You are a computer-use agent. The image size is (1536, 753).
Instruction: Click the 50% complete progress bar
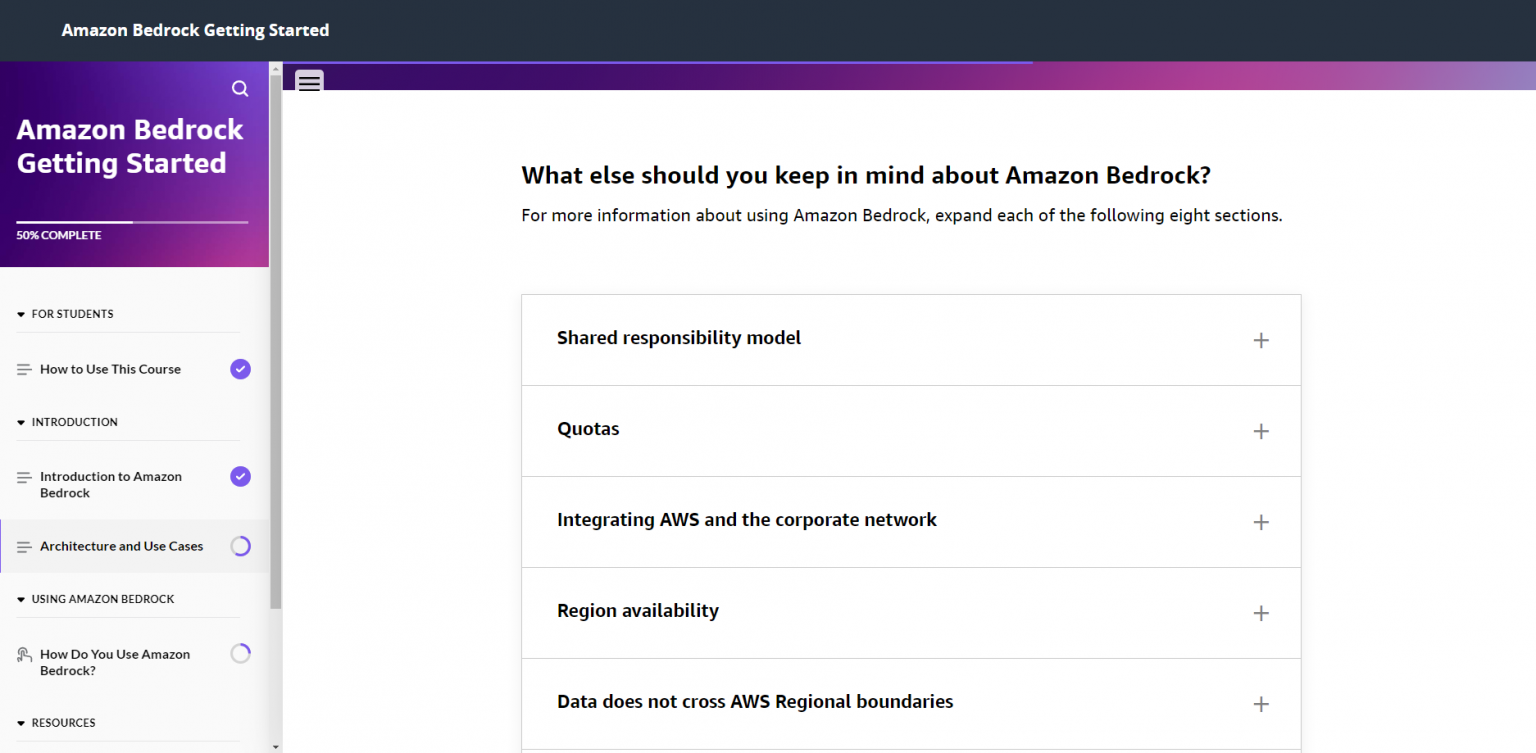point(132,222)
